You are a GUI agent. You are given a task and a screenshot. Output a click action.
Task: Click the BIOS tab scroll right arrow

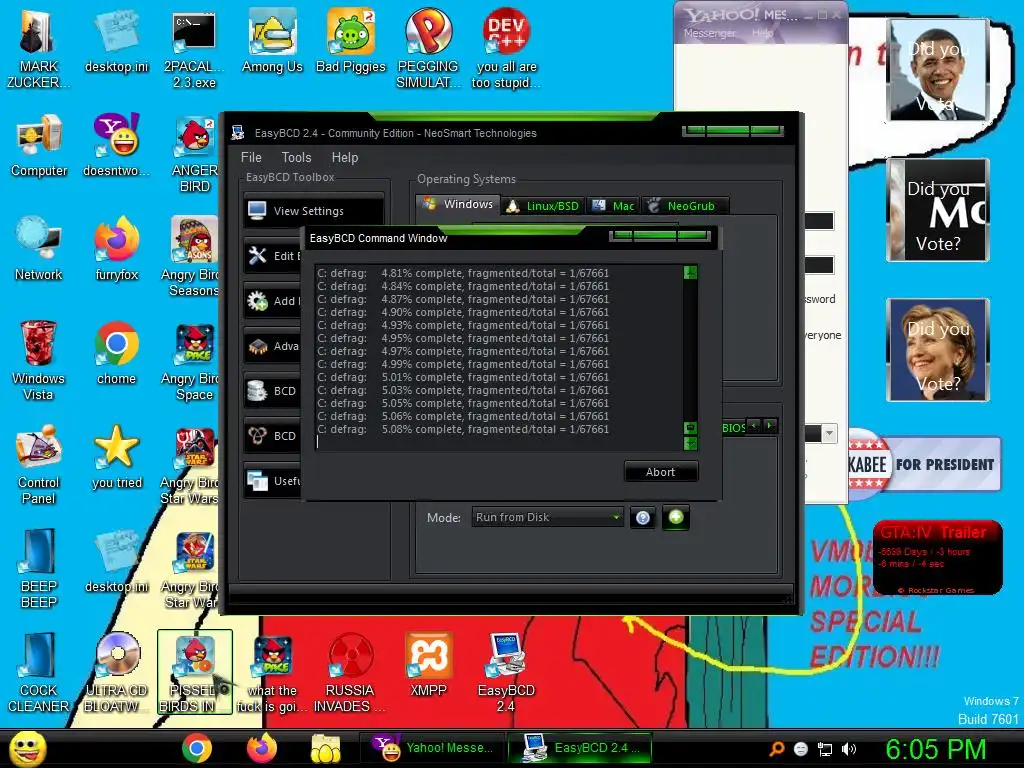click(770, 426)
